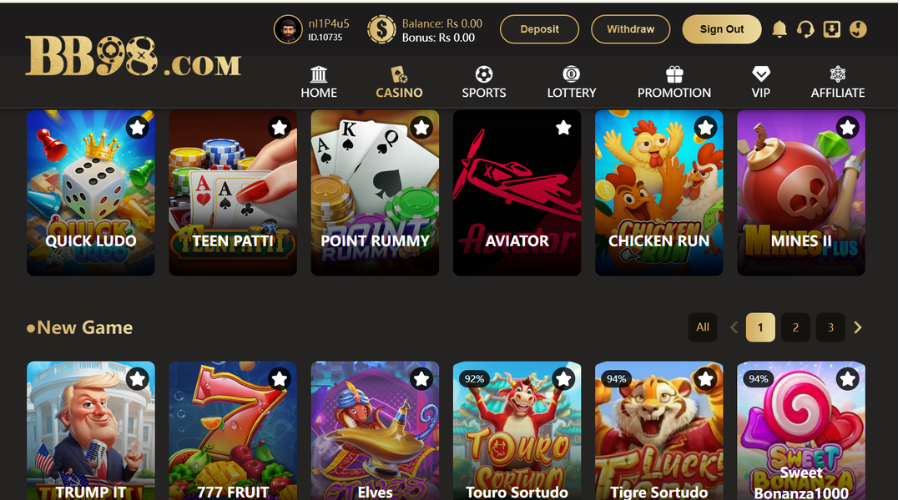The image size is (900, 500).
Task: Toggle favorite star on Mines II
Action: [847, 127]
